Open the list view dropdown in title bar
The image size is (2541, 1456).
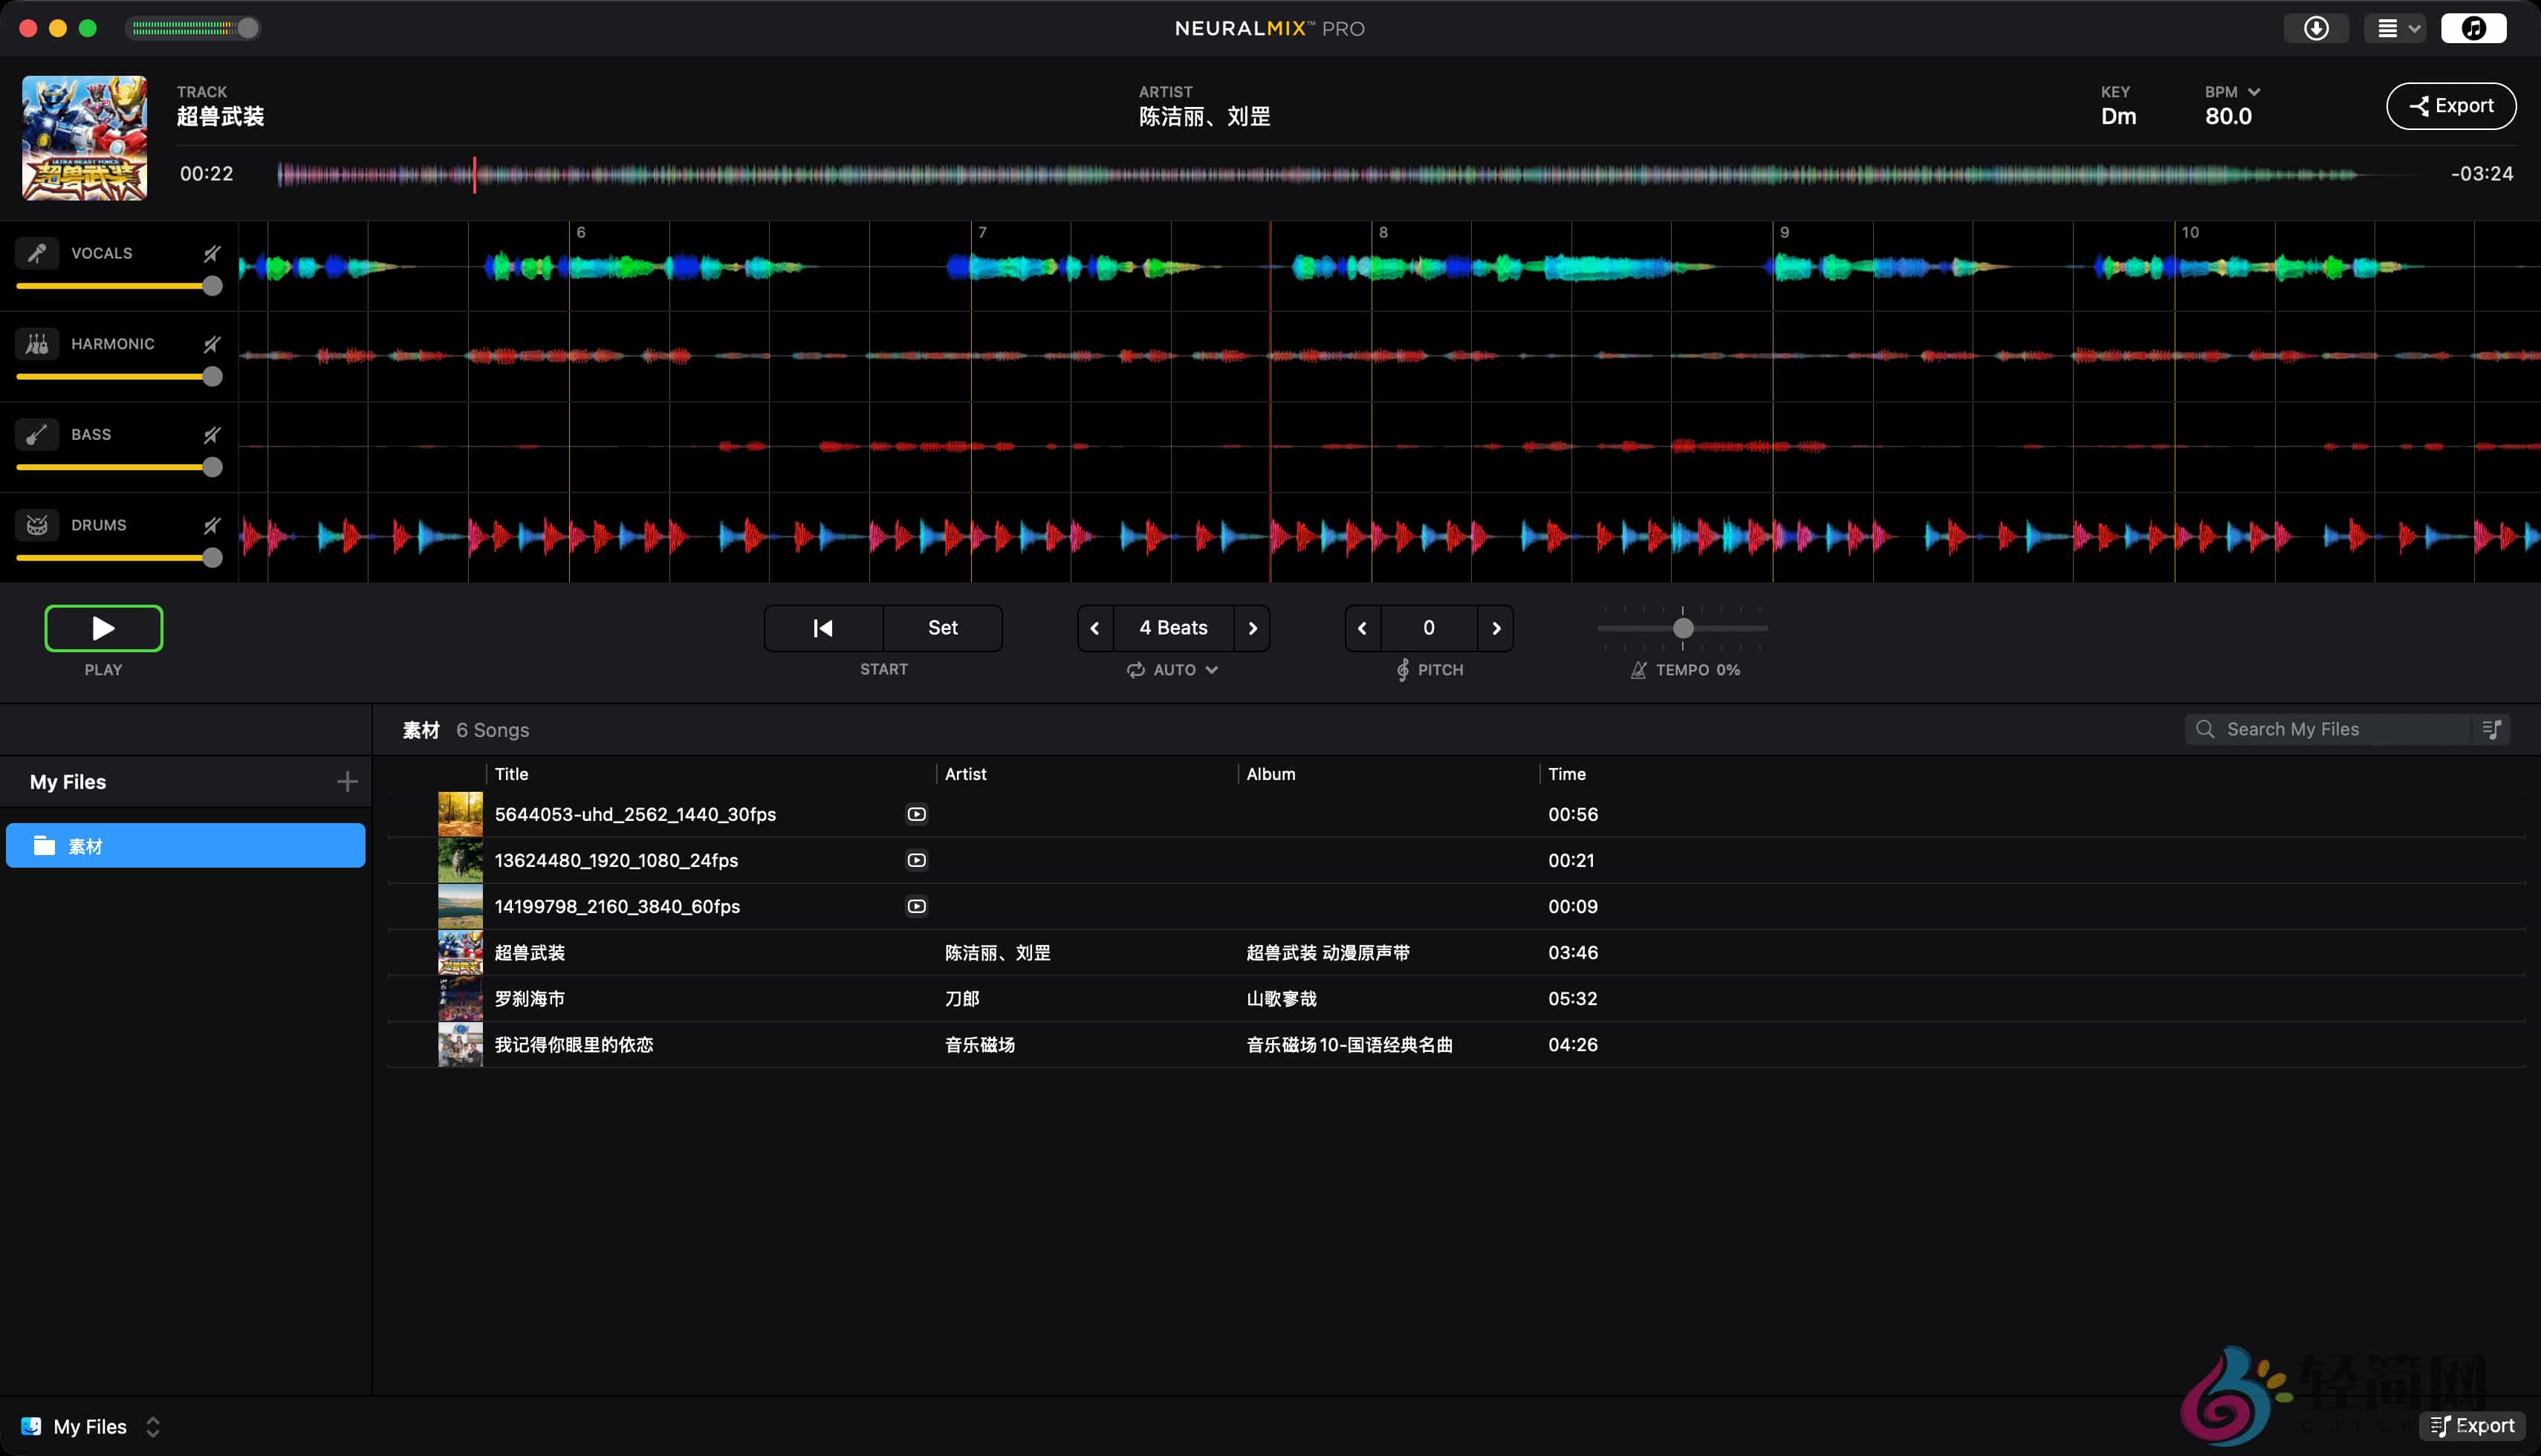(x=2395, y=28)
